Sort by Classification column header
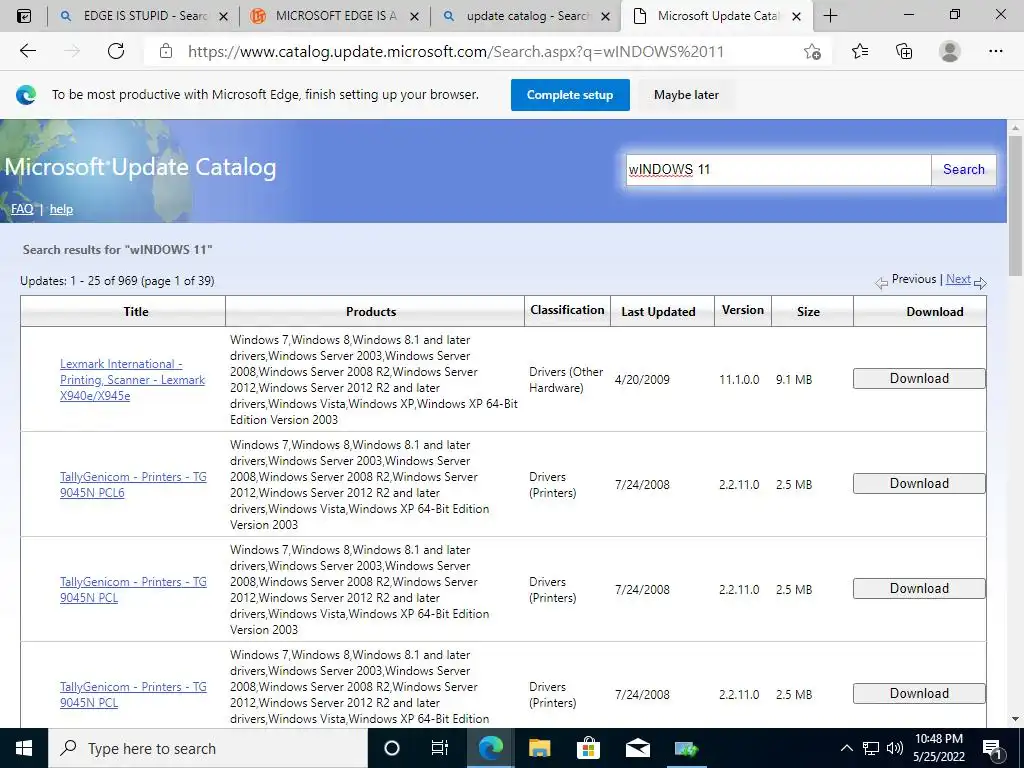Screen dimensions: 1024x768 [x=567, y=310]
